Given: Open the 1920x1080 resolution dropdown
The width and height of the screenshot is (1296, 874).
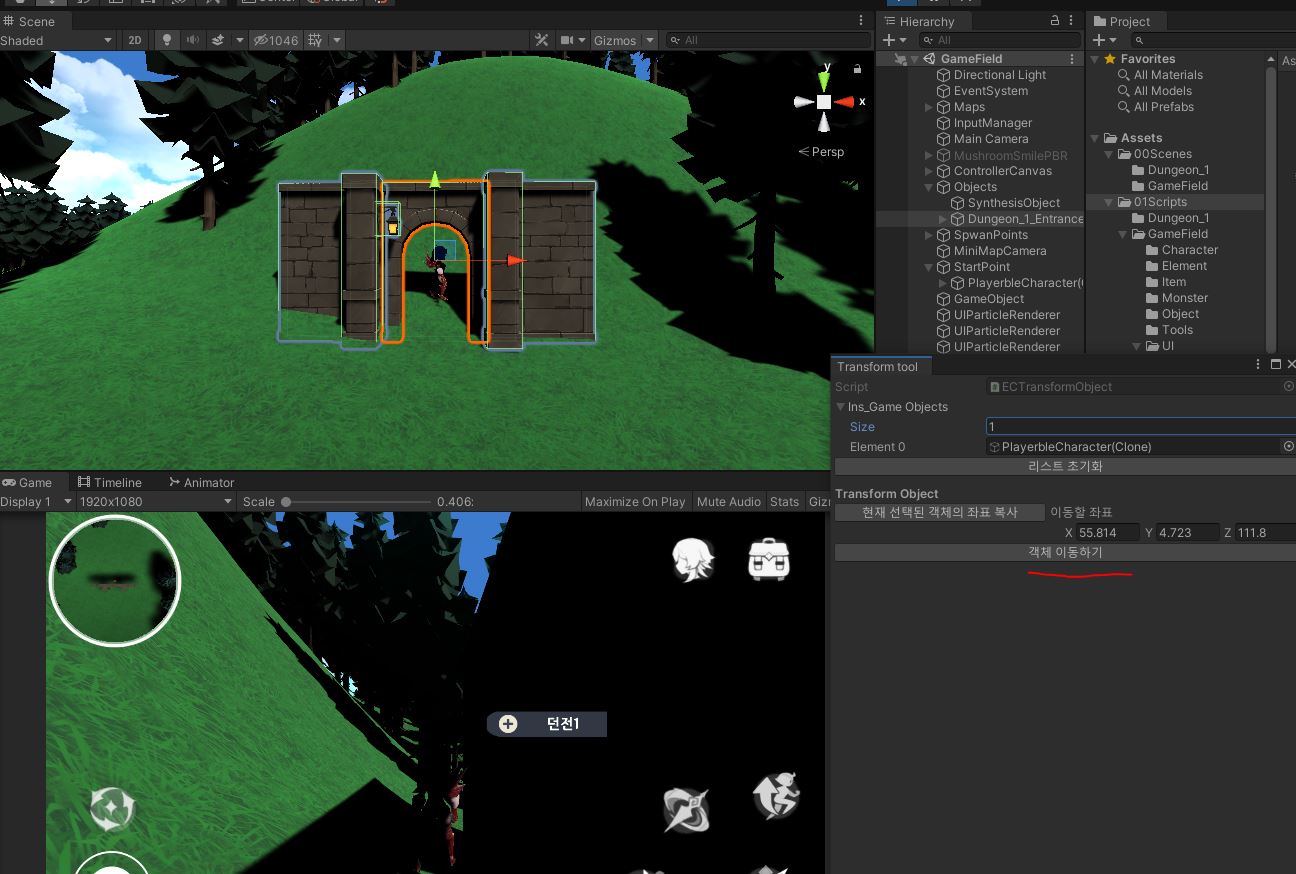Looking at the screenshot, I should (155, 501).
